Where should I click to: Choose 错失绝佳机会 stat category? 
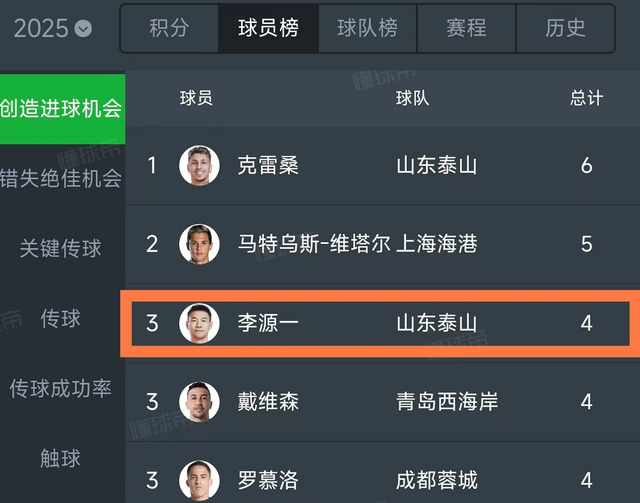pos(61,179)
